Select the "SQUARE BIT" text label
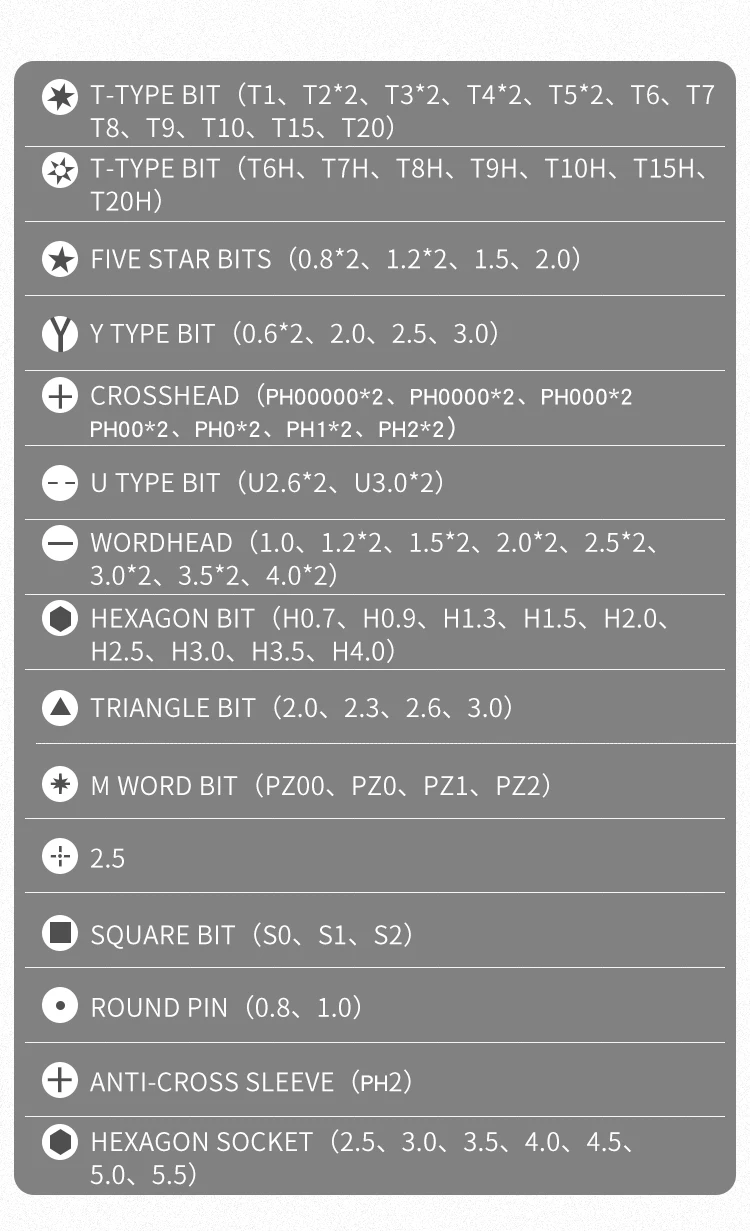Image resolution: width=750 pixels, height=1231 pixels. pyautogui.click(x=163, y=935)
